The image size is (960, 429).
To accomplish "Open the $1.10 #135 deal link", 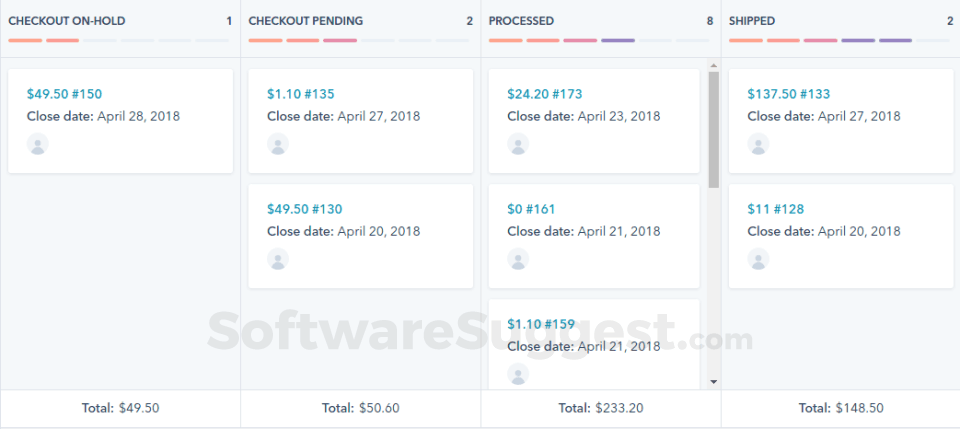I will point(300,94).
